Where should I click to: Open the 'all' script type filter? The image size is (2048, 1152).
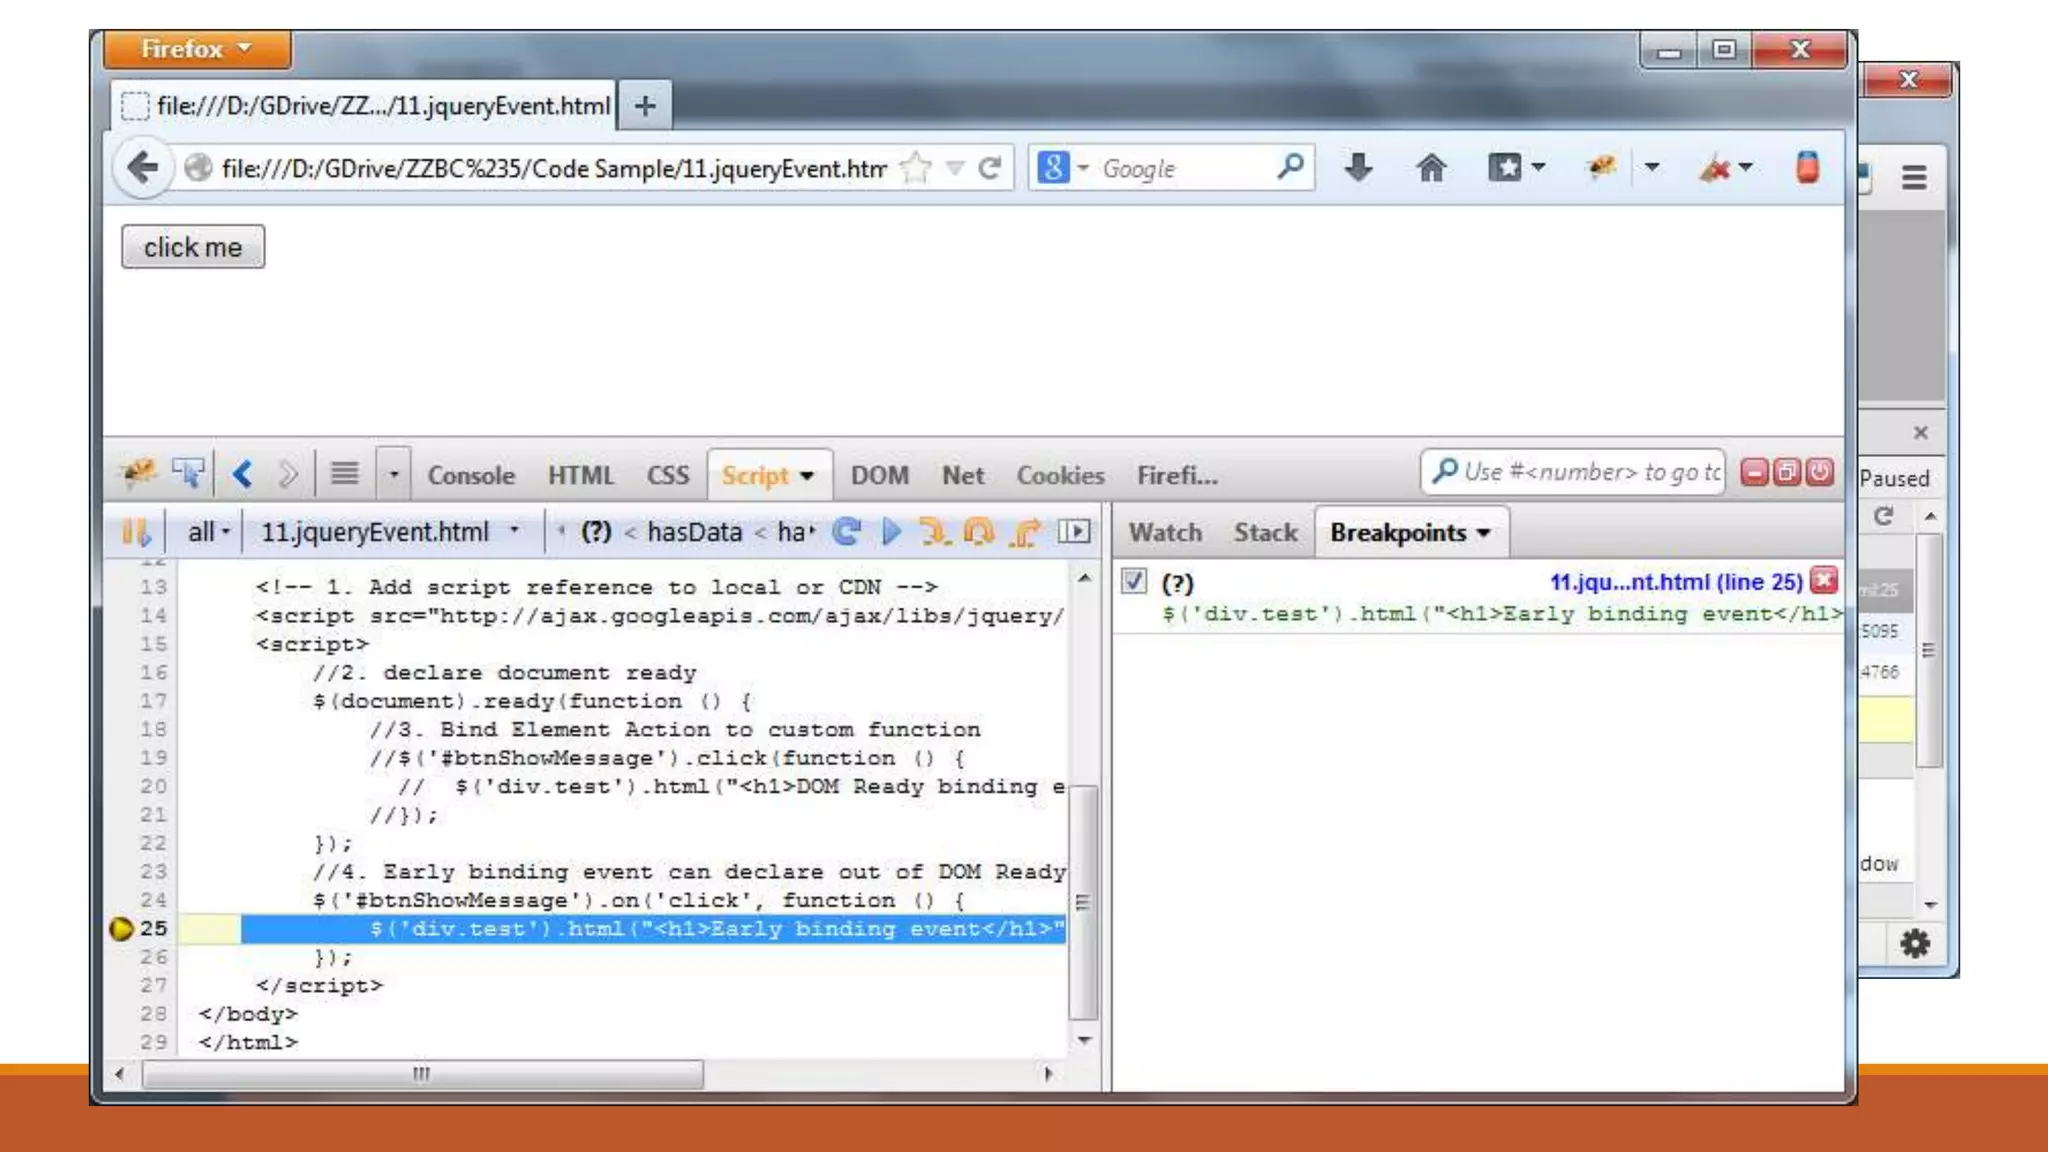click(209, 532)
